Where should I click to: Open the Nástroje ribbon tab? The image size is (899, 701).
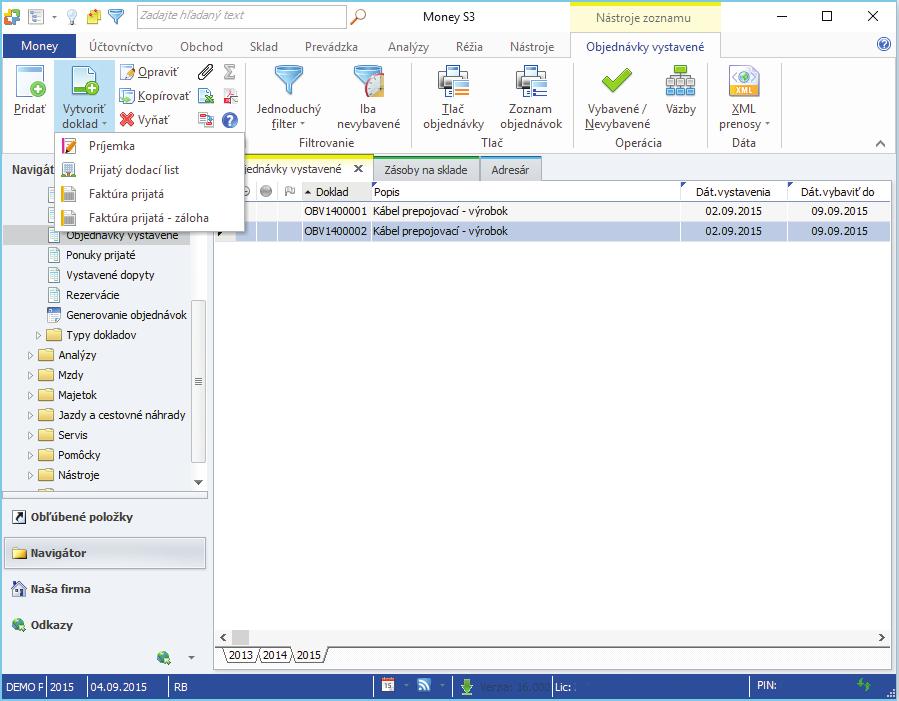(531, 46)
